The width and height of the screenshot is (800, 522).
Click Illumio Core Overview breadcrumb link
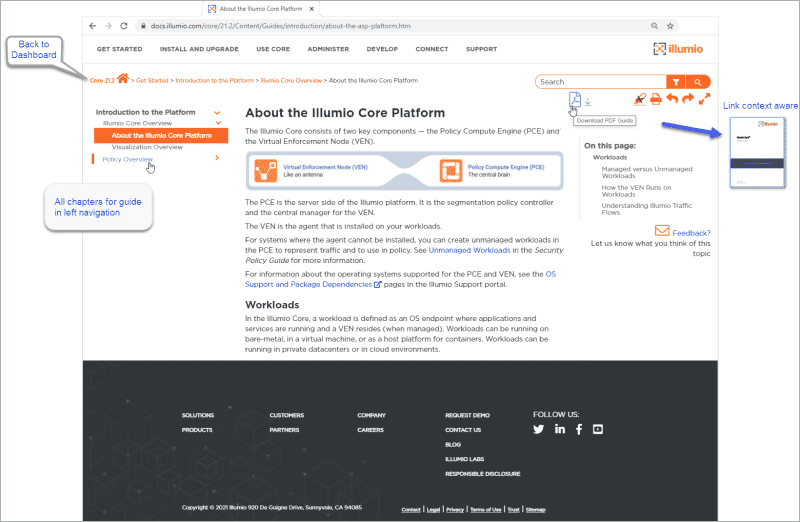(291, 81)
